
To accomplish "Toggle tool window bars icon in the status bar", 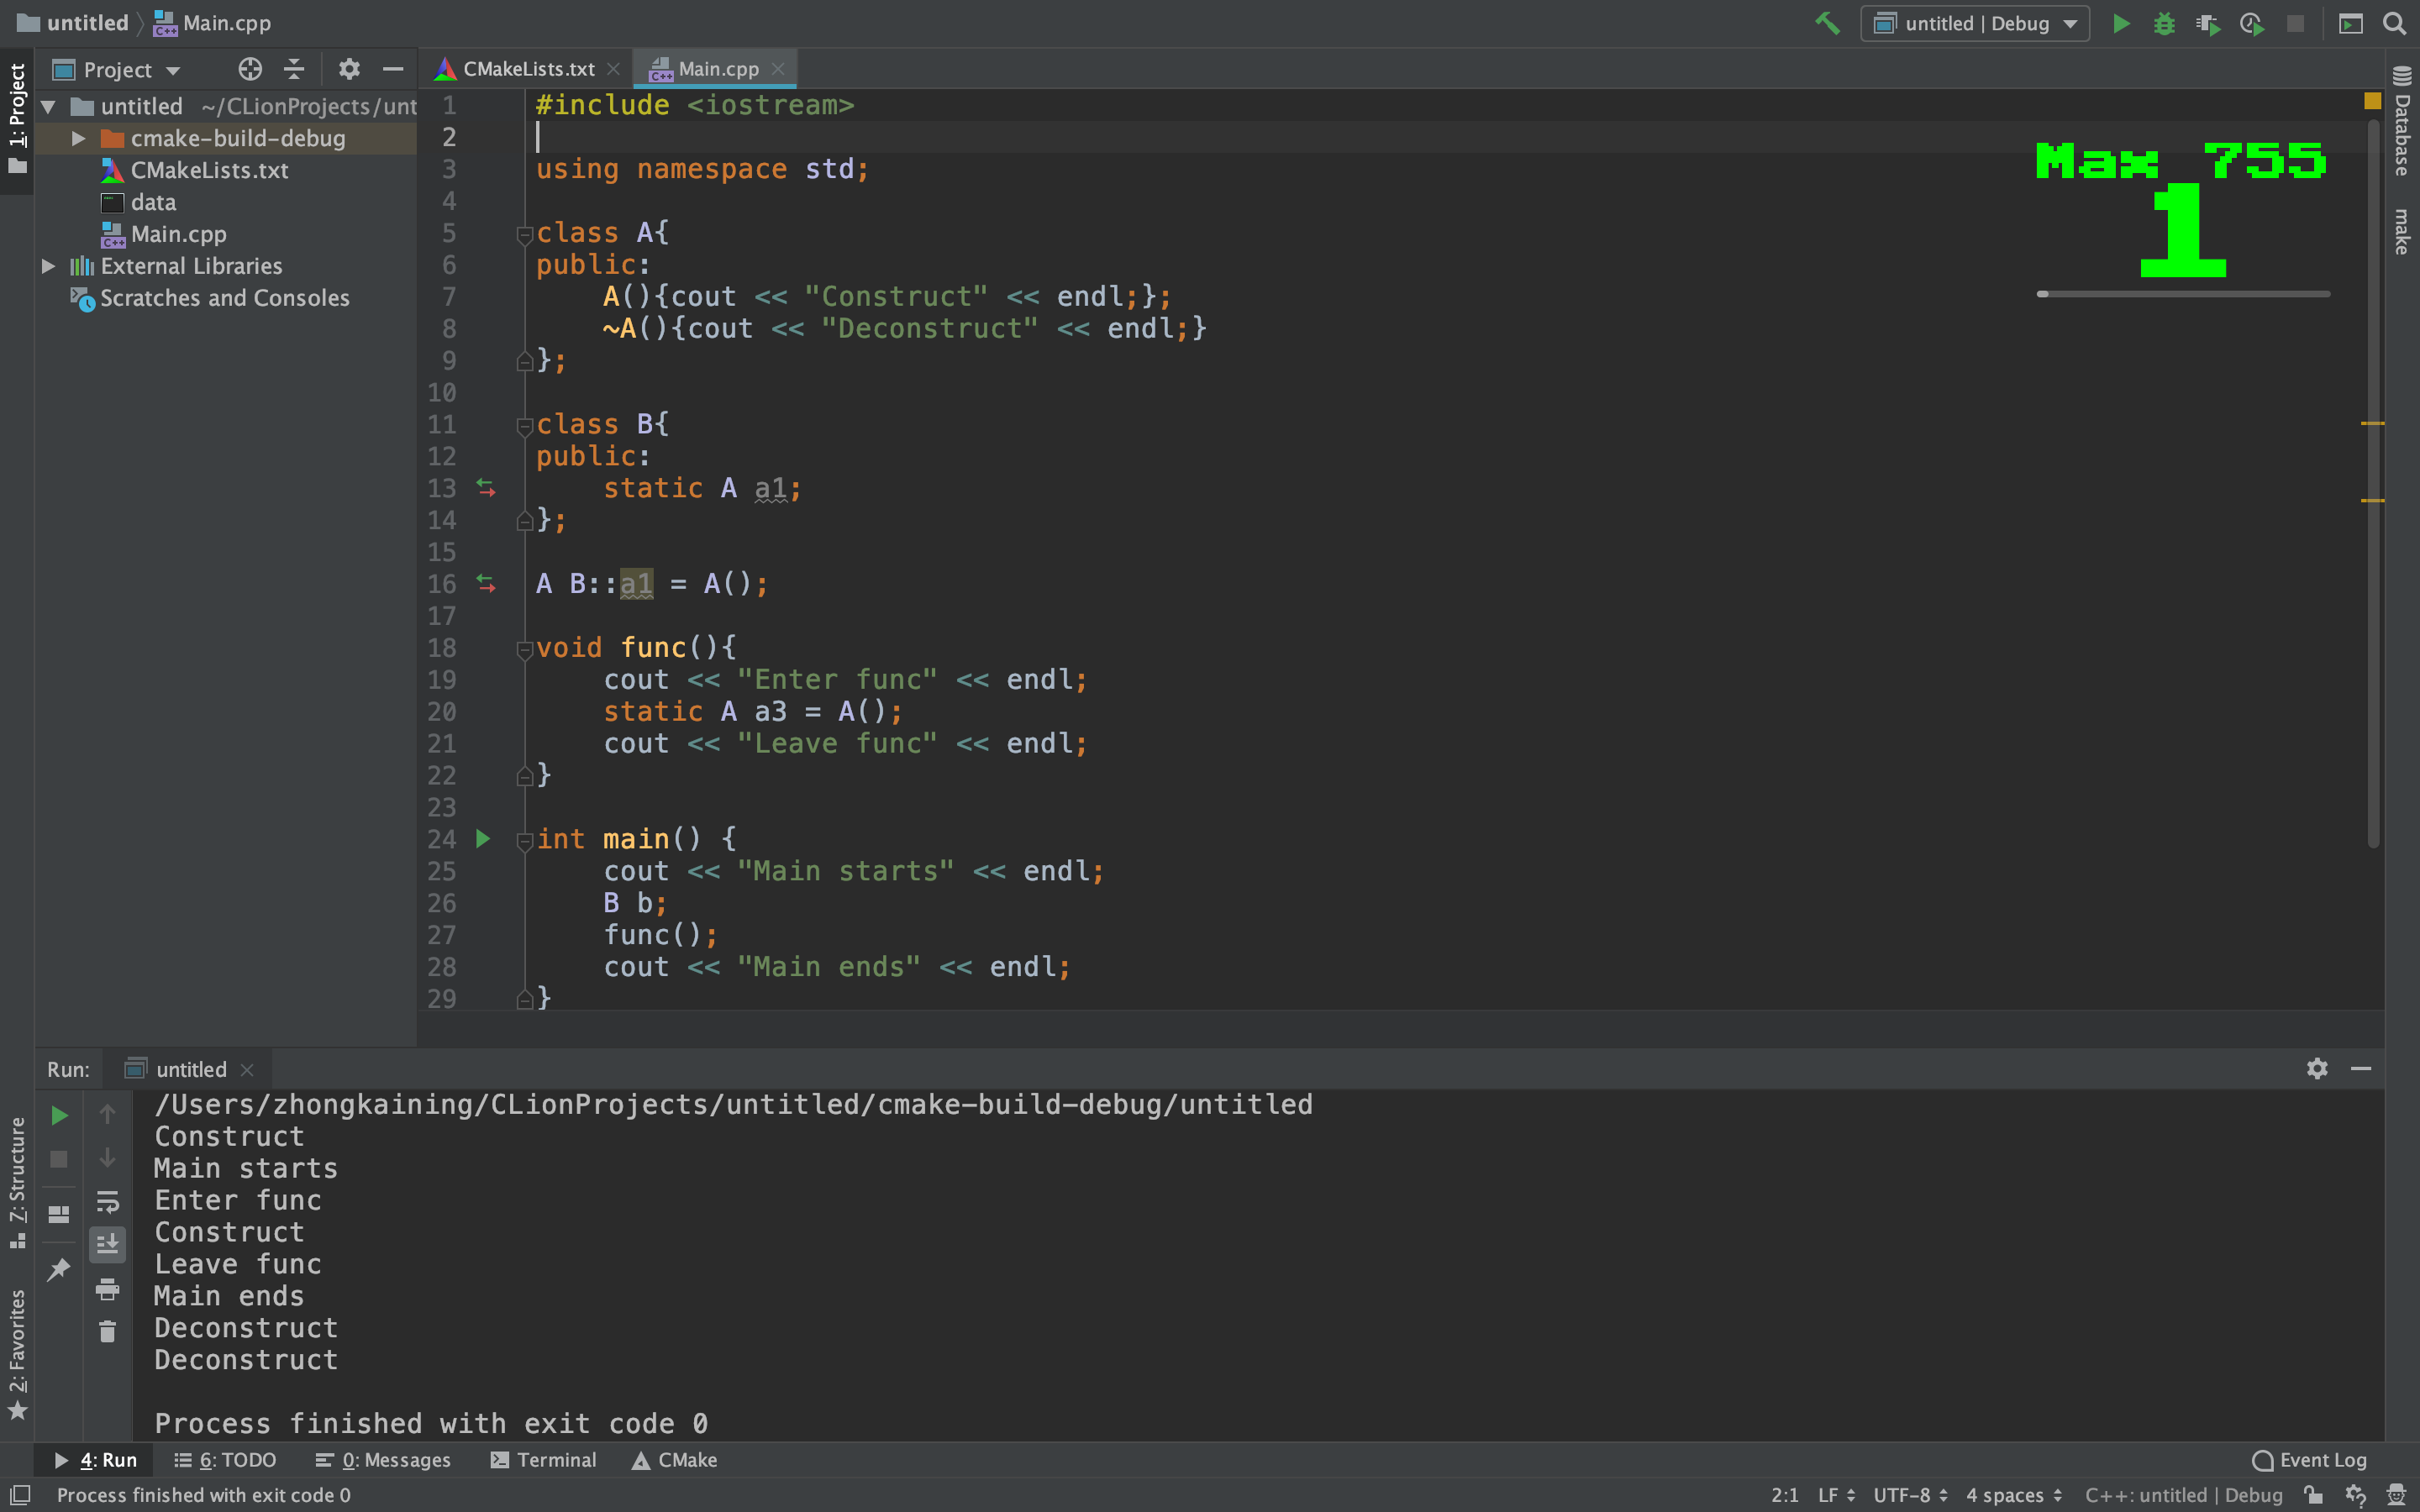I will coord(20,1495).
